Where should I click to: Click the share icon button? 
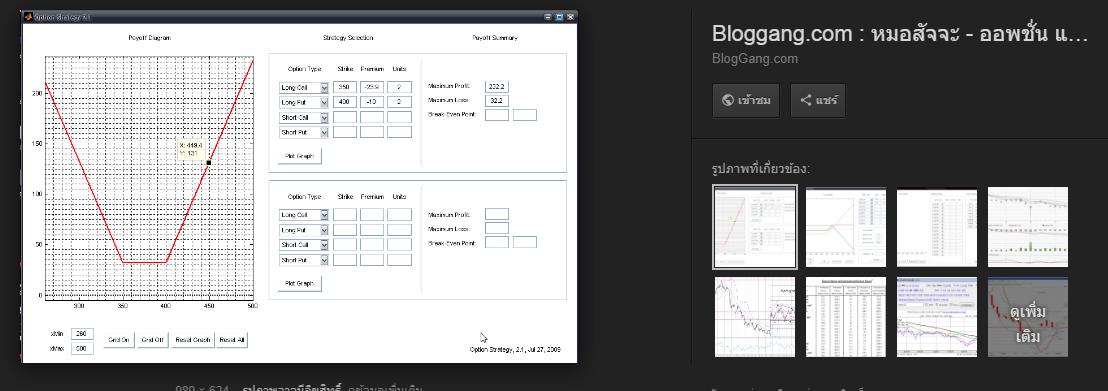point(818,100)
